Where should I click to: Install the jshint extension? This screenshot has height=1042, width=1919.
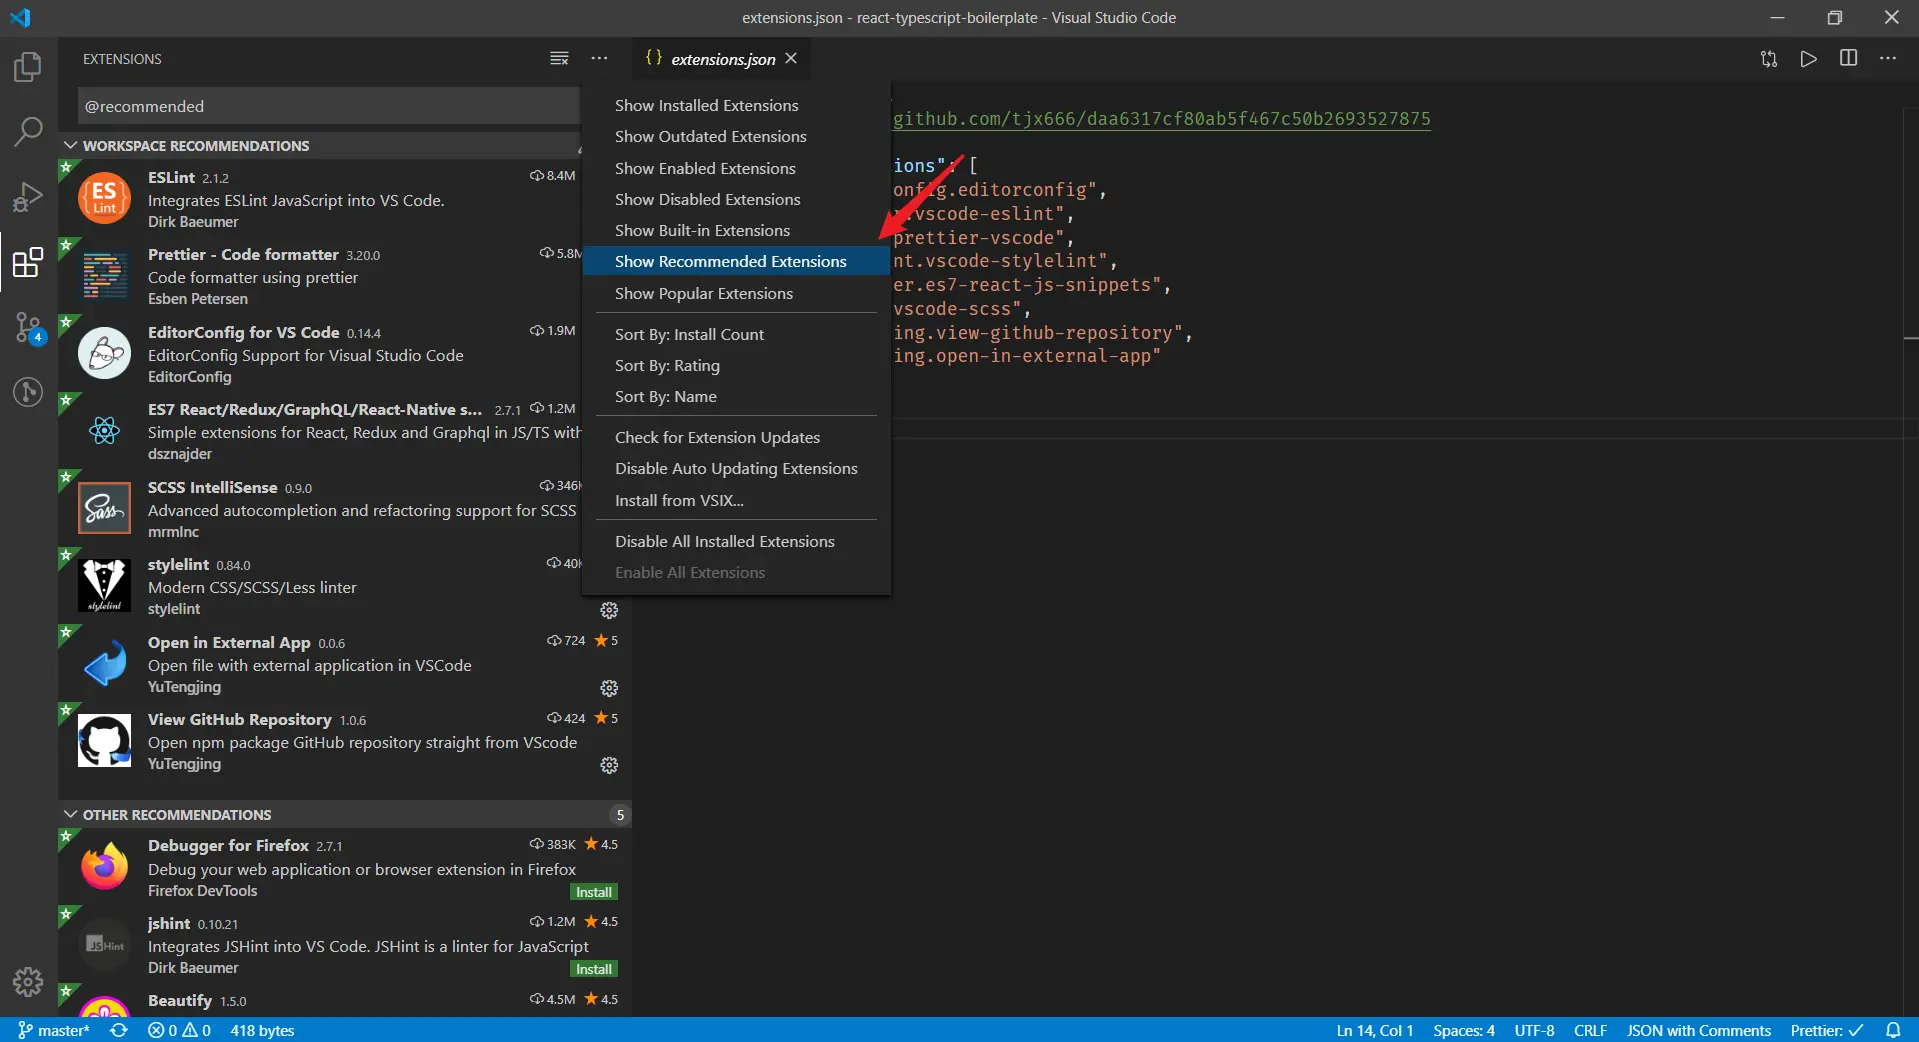pyautogui.click(x=594, y=968)
